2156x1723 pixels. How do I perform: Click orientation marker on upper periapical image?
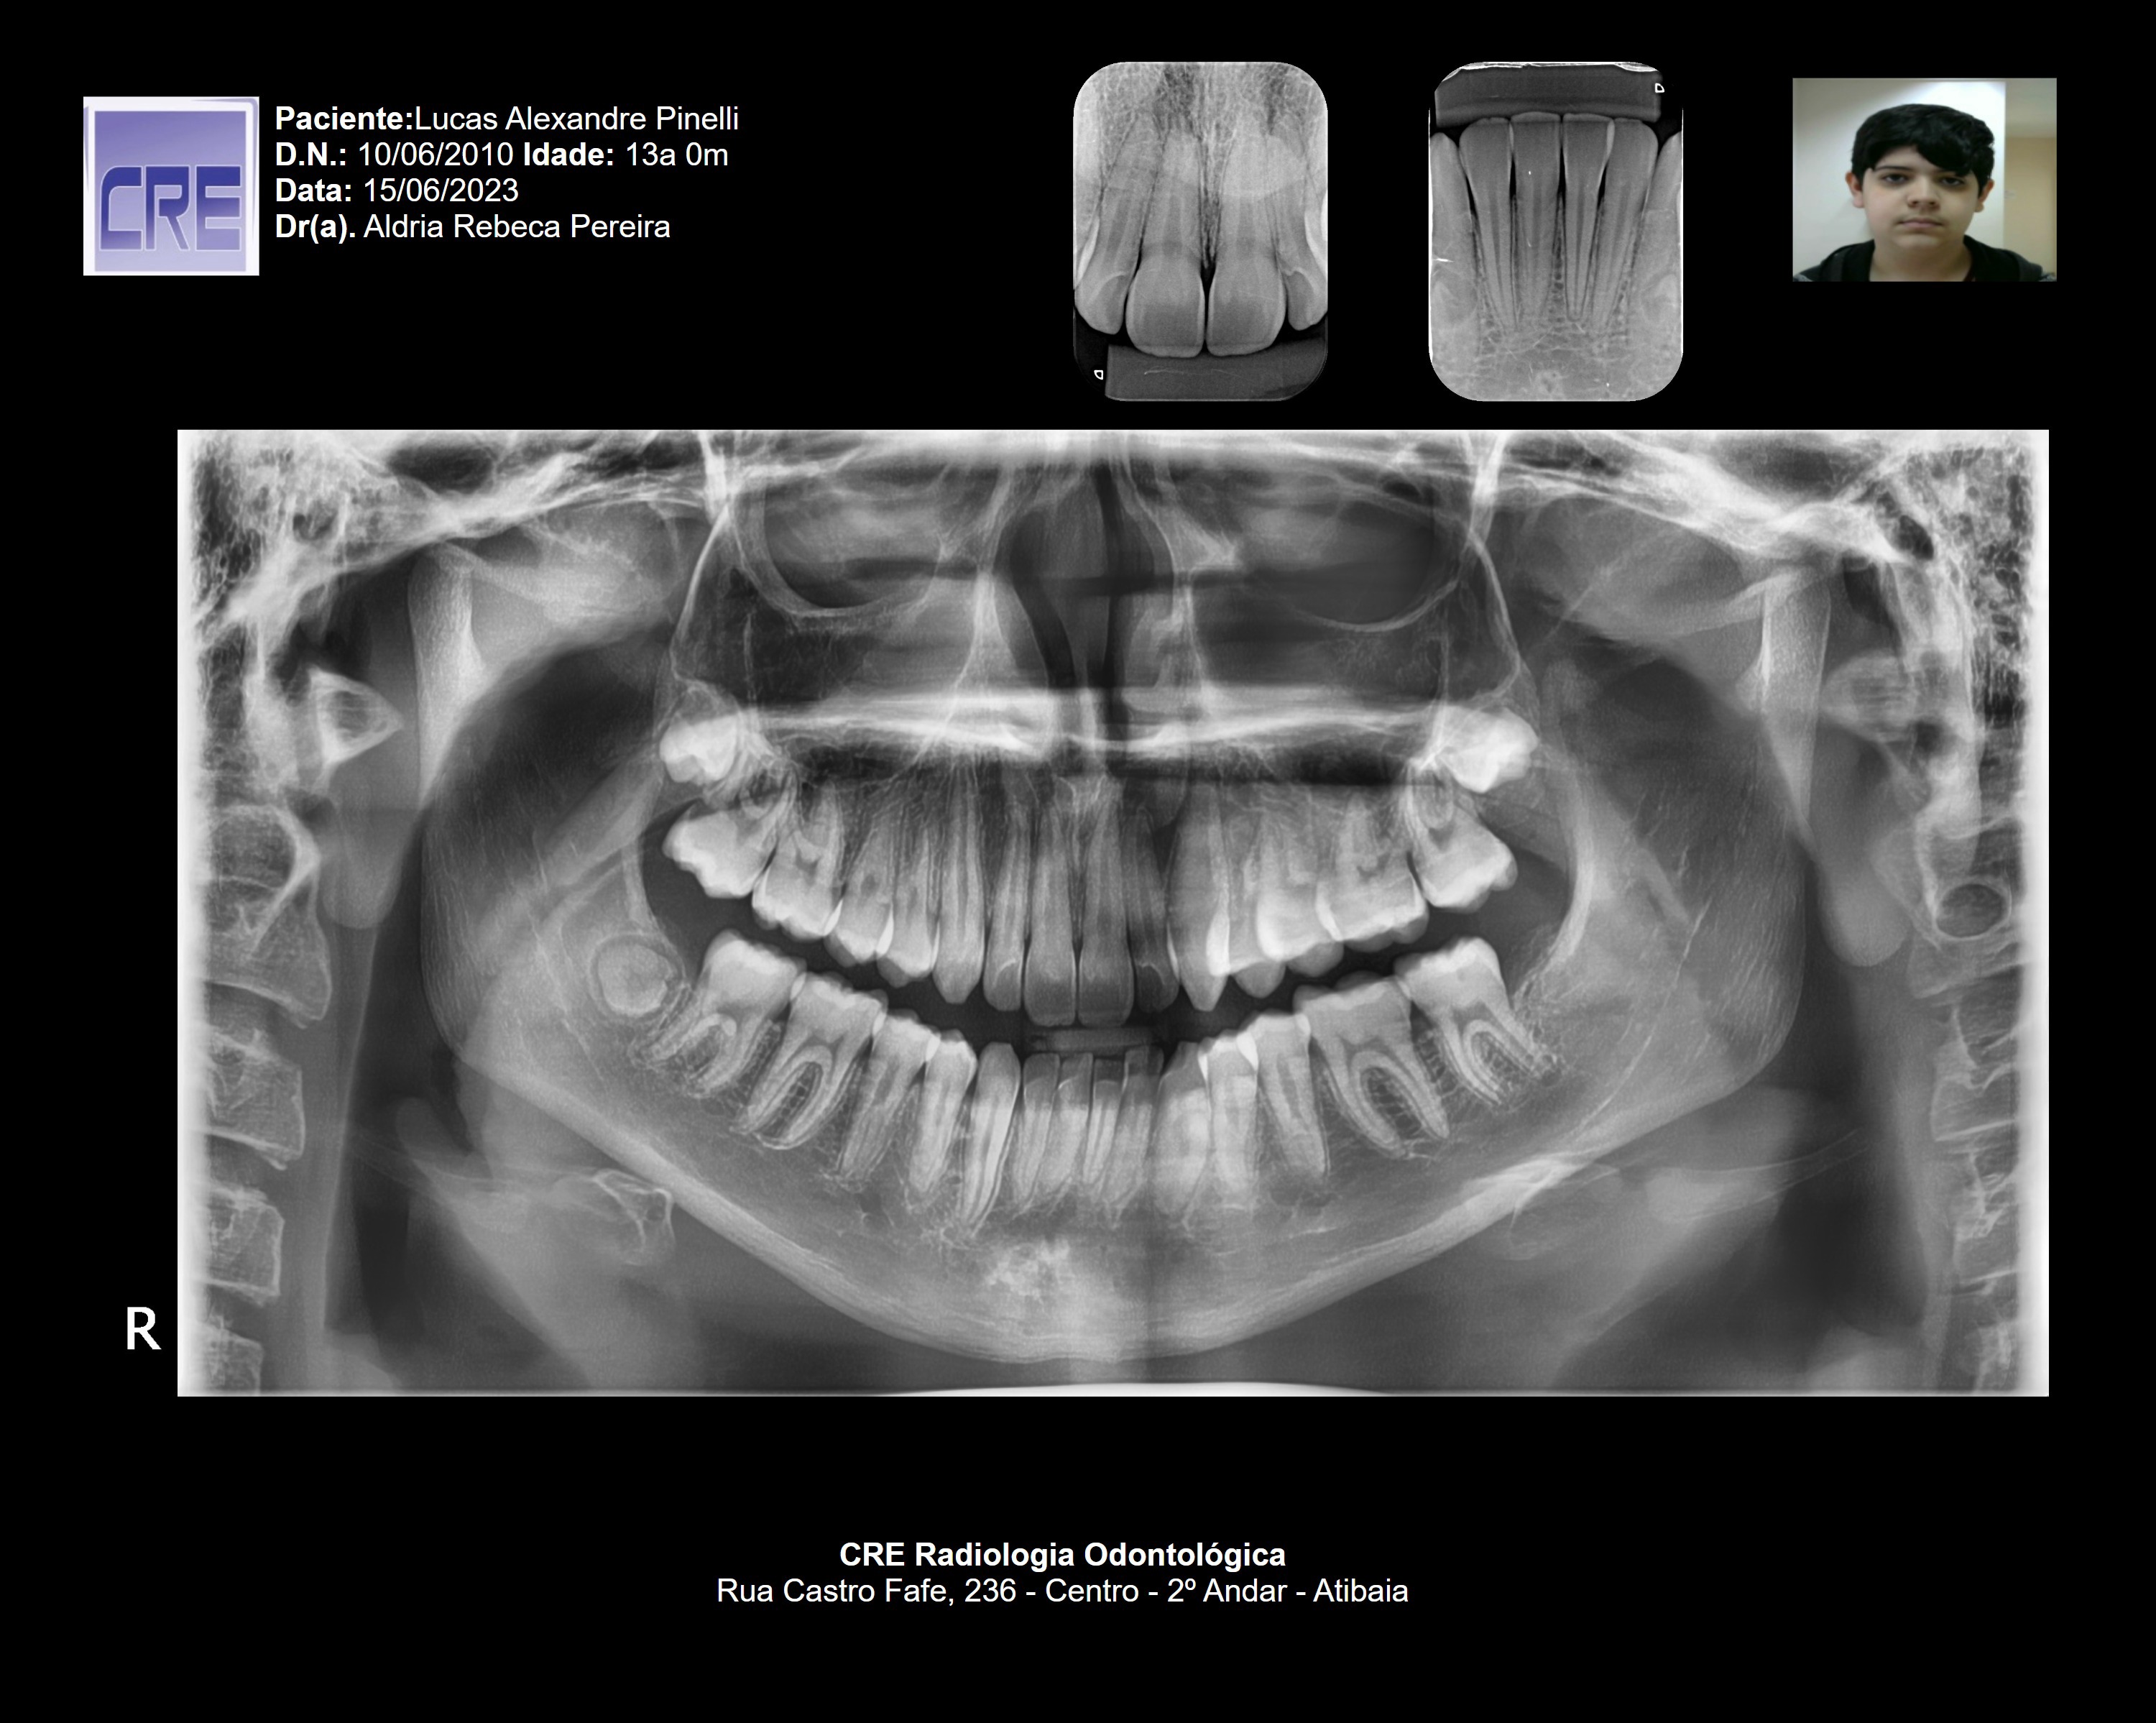click(1098, 374)
